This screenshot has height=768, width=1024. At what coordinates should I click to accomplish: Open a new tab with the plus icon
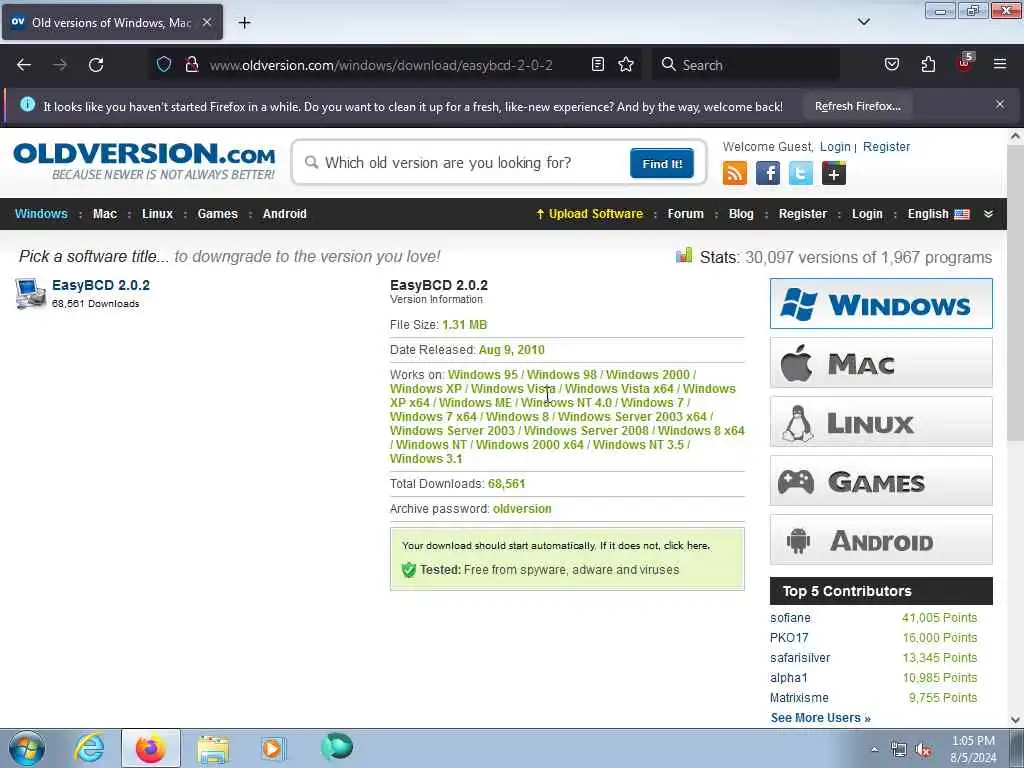click(244, 23)
